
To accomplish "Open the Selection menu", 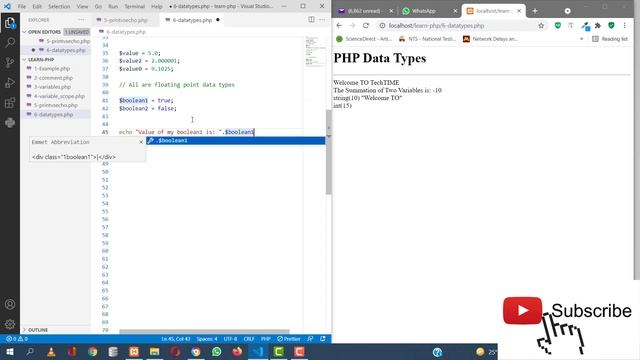I will coord(59,7).
